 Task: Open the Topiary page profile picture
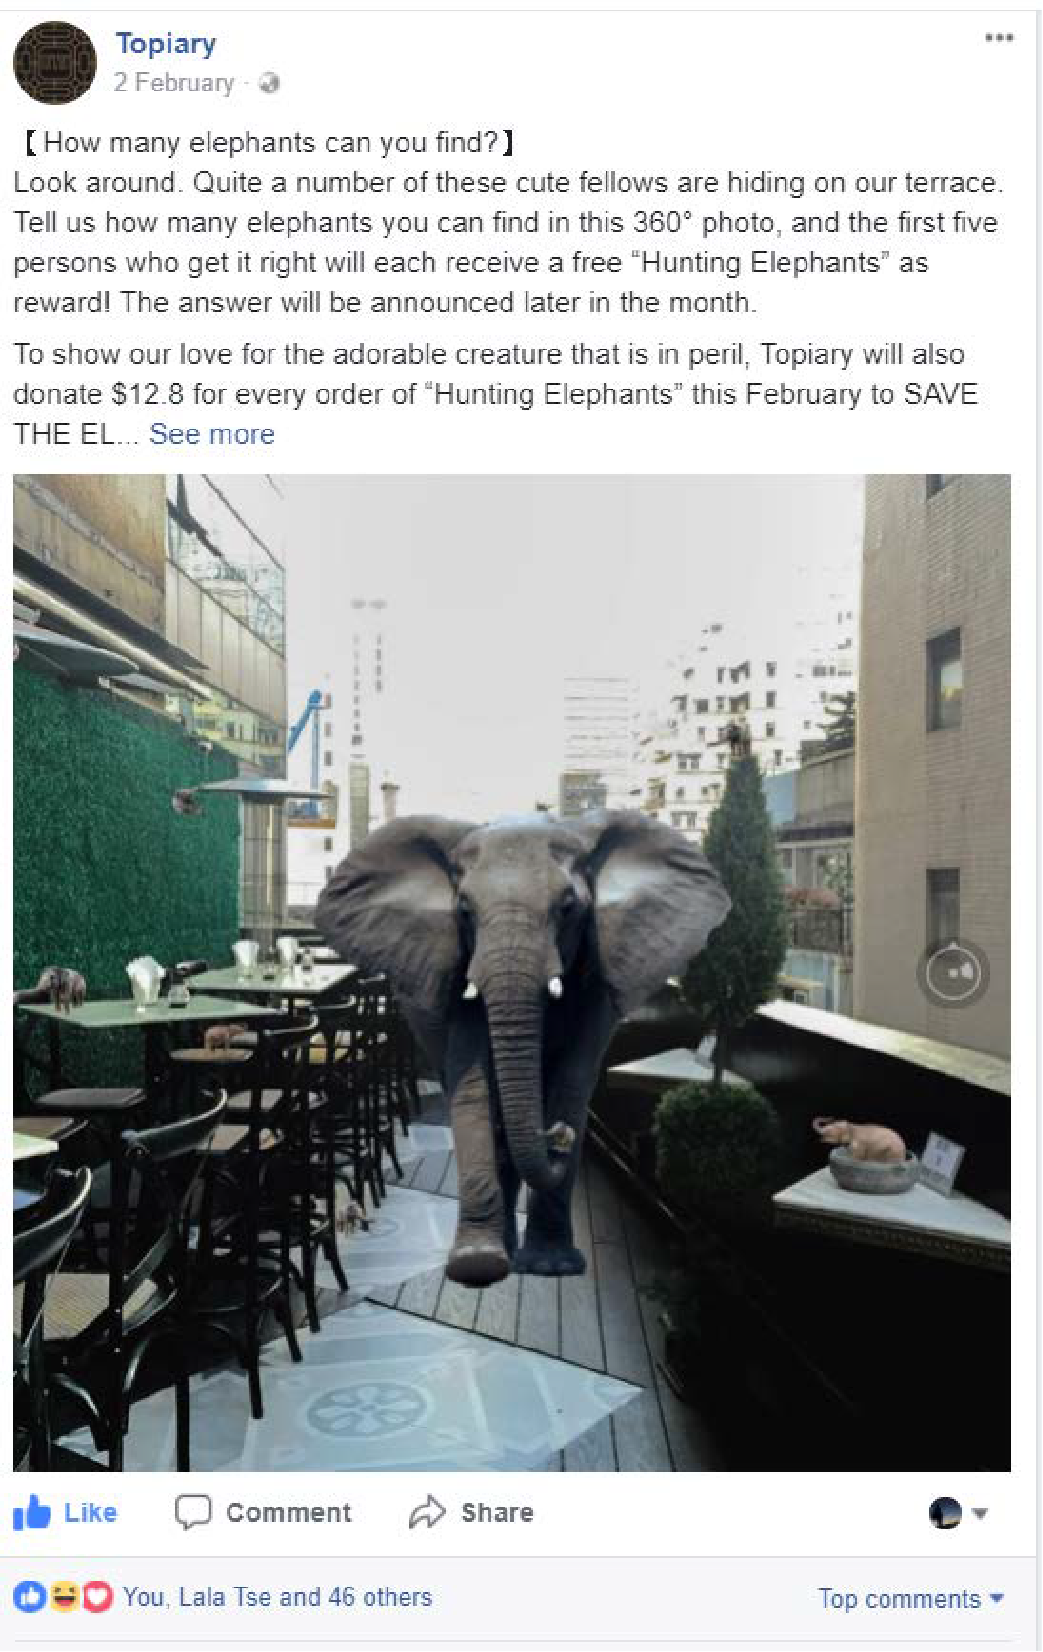tap(54, 62)
